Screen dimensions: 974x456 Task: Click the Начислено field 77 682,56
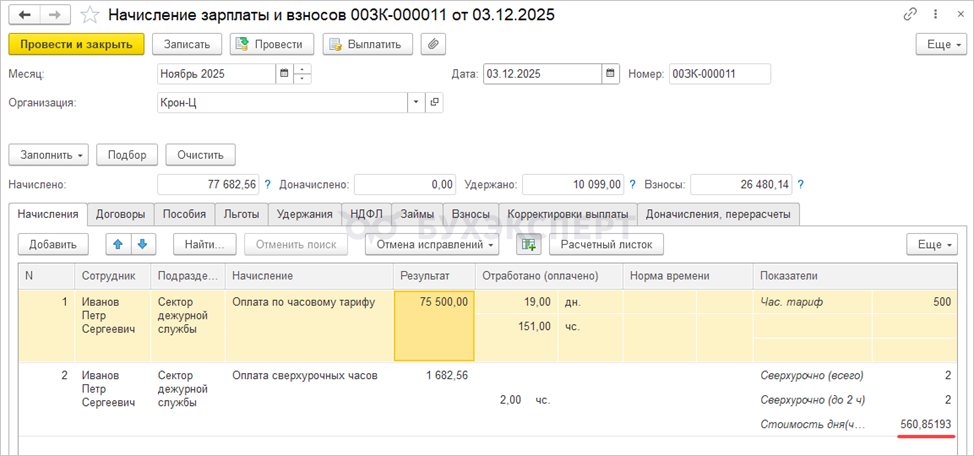pyautogui.click(x=209, y=185)
